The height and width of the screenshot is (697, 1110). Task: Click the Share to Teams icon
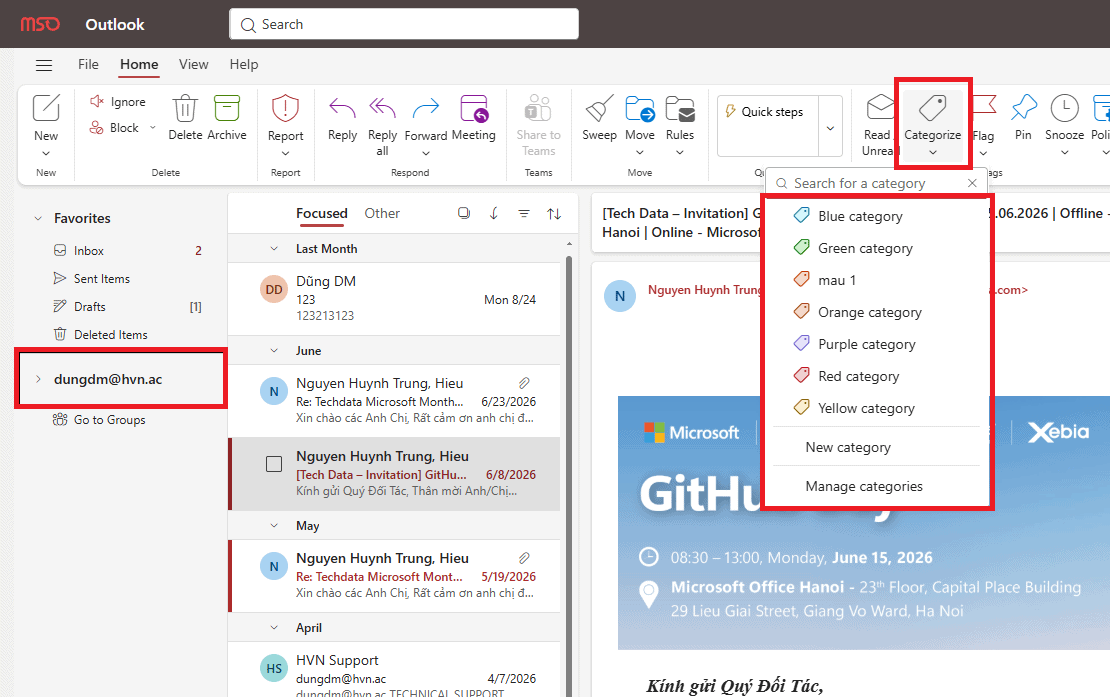tap(538, 108)
